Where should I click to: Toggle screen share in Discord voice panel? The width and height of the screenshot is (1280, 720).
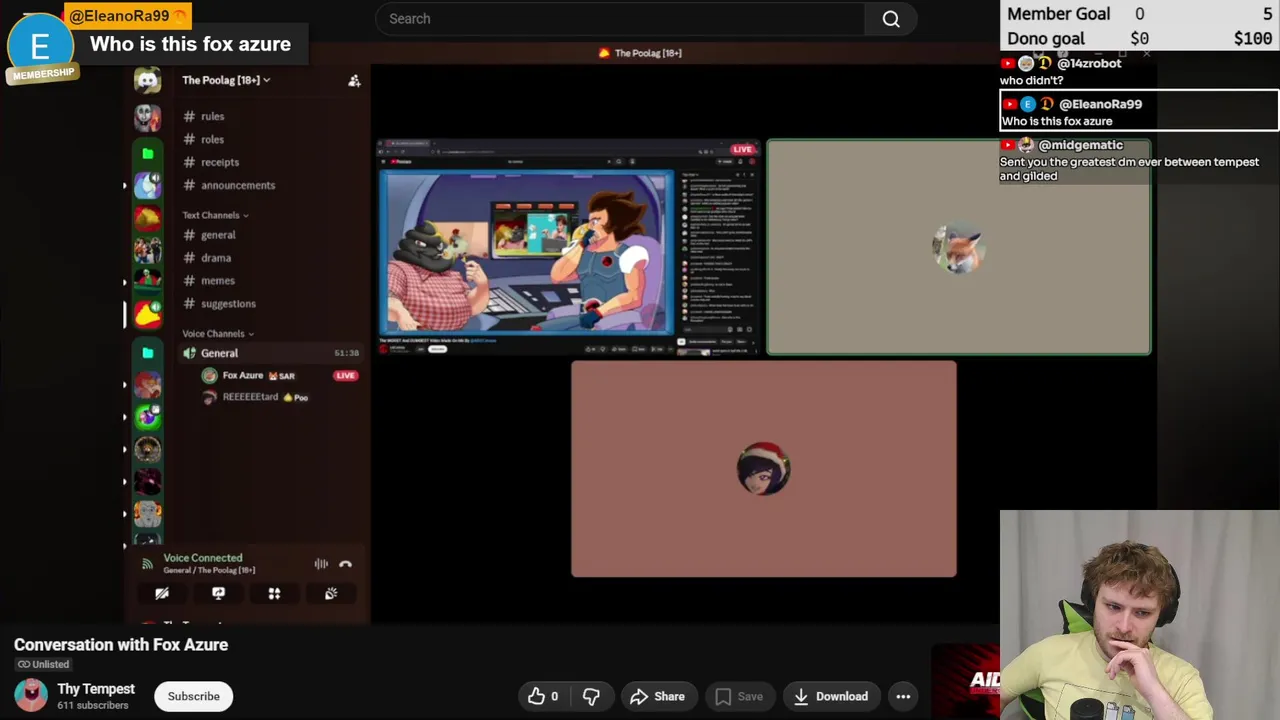(218, 594)
